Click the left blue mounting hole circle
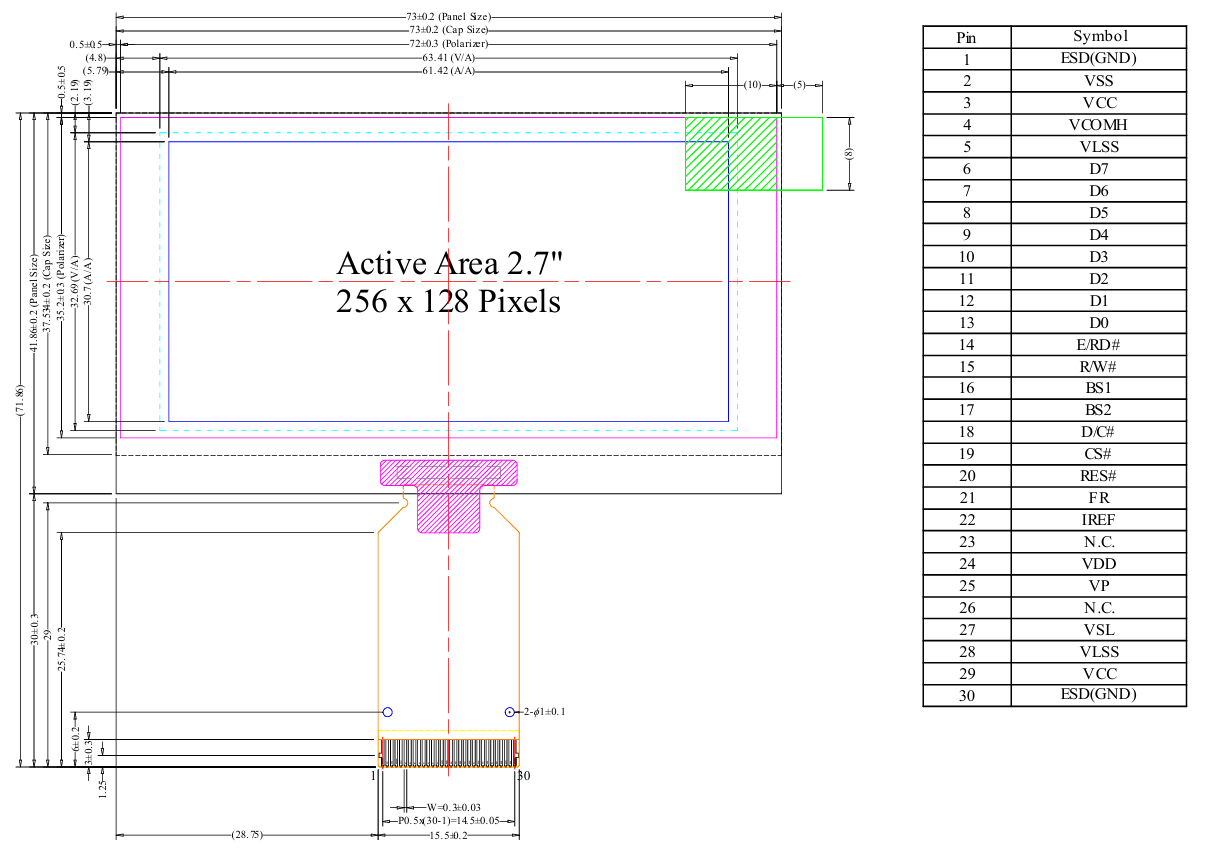 [388, 712]
